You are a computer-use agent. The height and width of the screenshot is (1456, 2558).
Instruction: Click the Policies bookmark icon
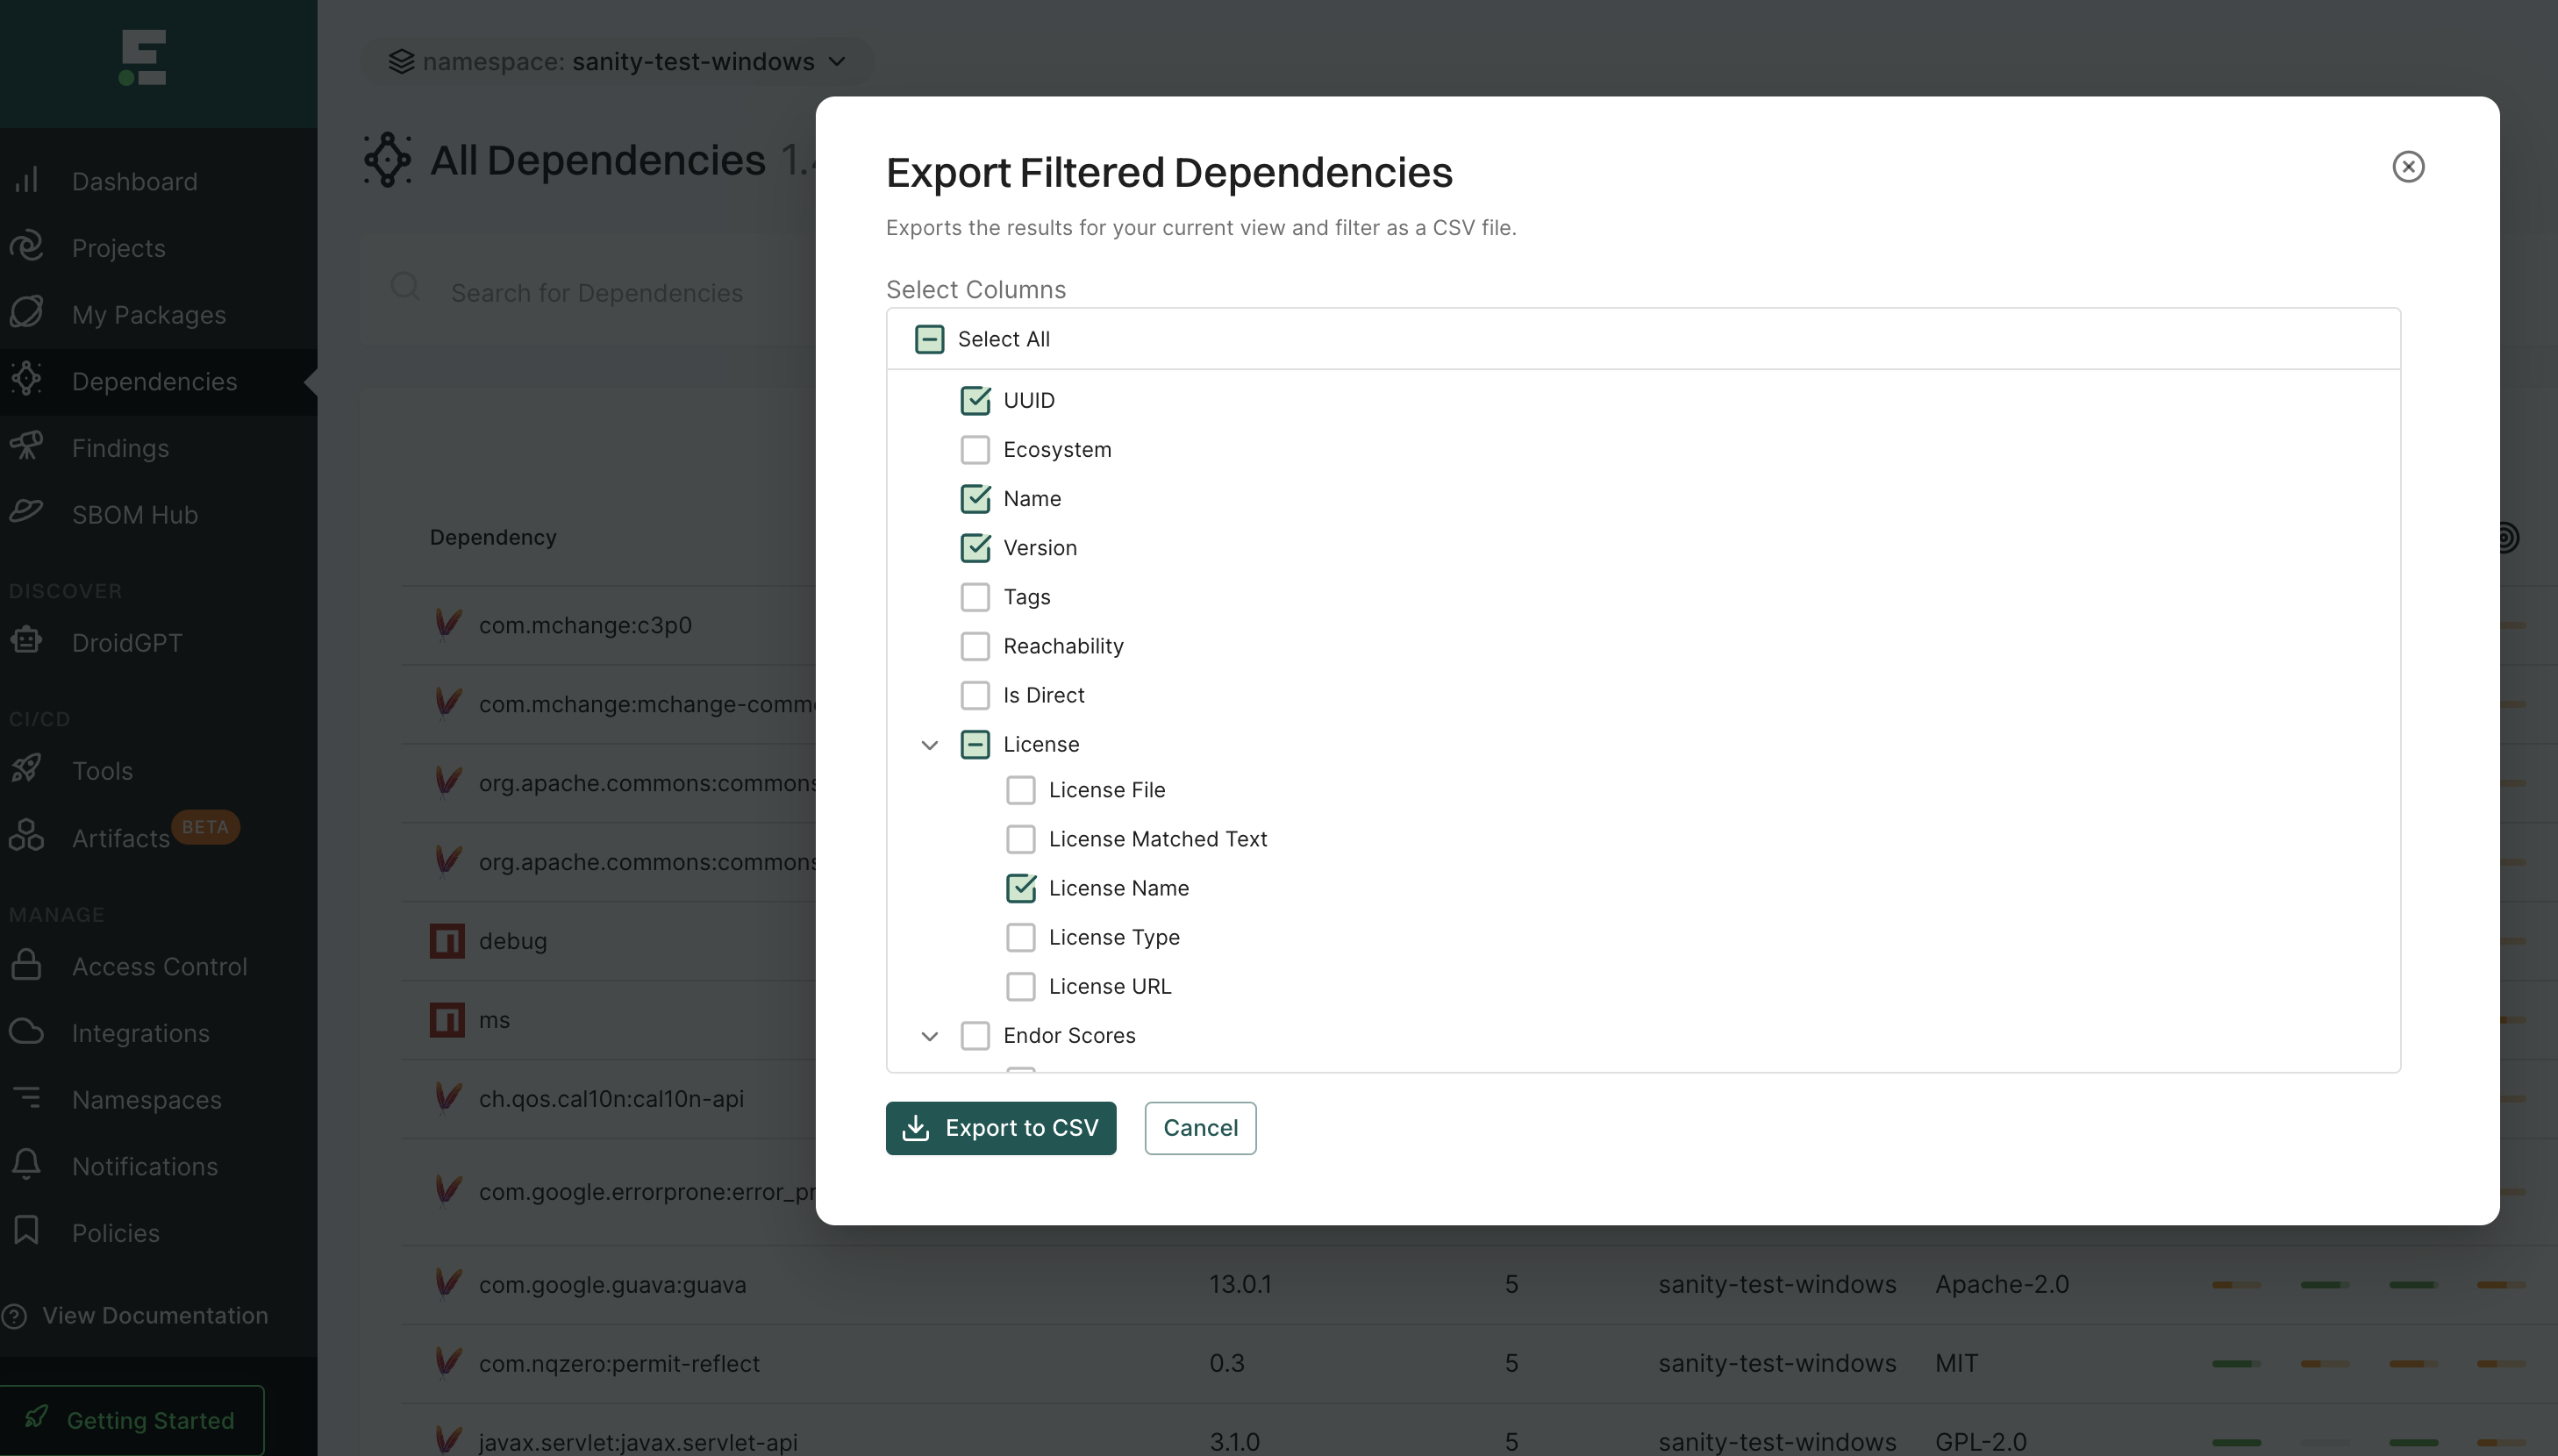pyautogui.click(x=27, y=1231)
